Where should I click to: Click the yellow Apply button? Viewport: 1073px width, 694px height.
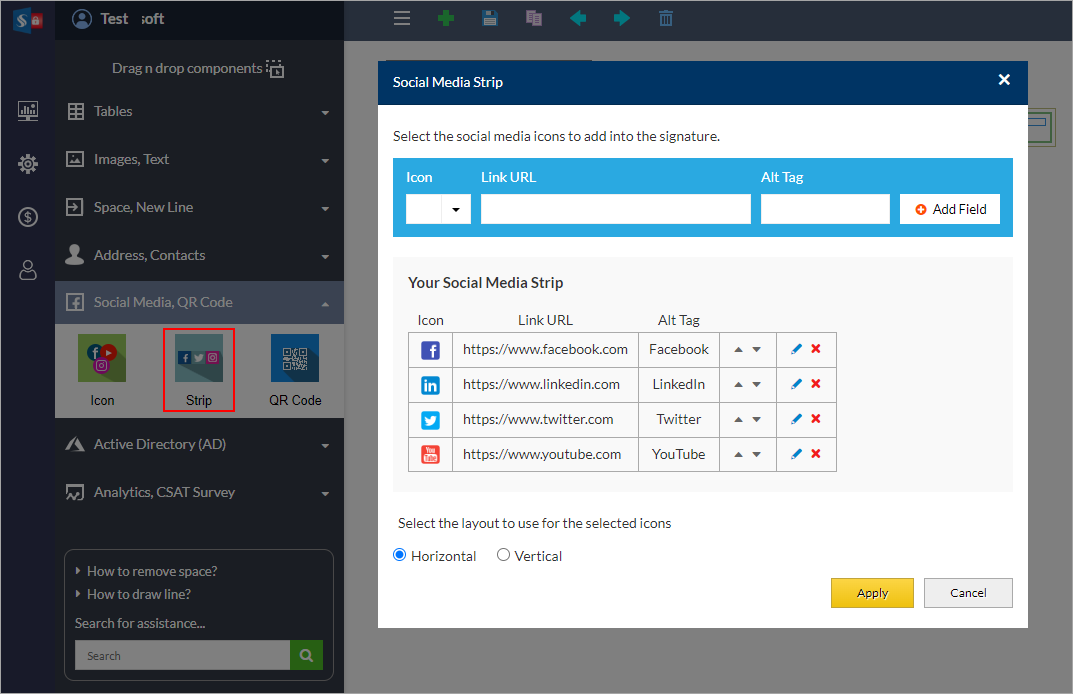[872, 593]
